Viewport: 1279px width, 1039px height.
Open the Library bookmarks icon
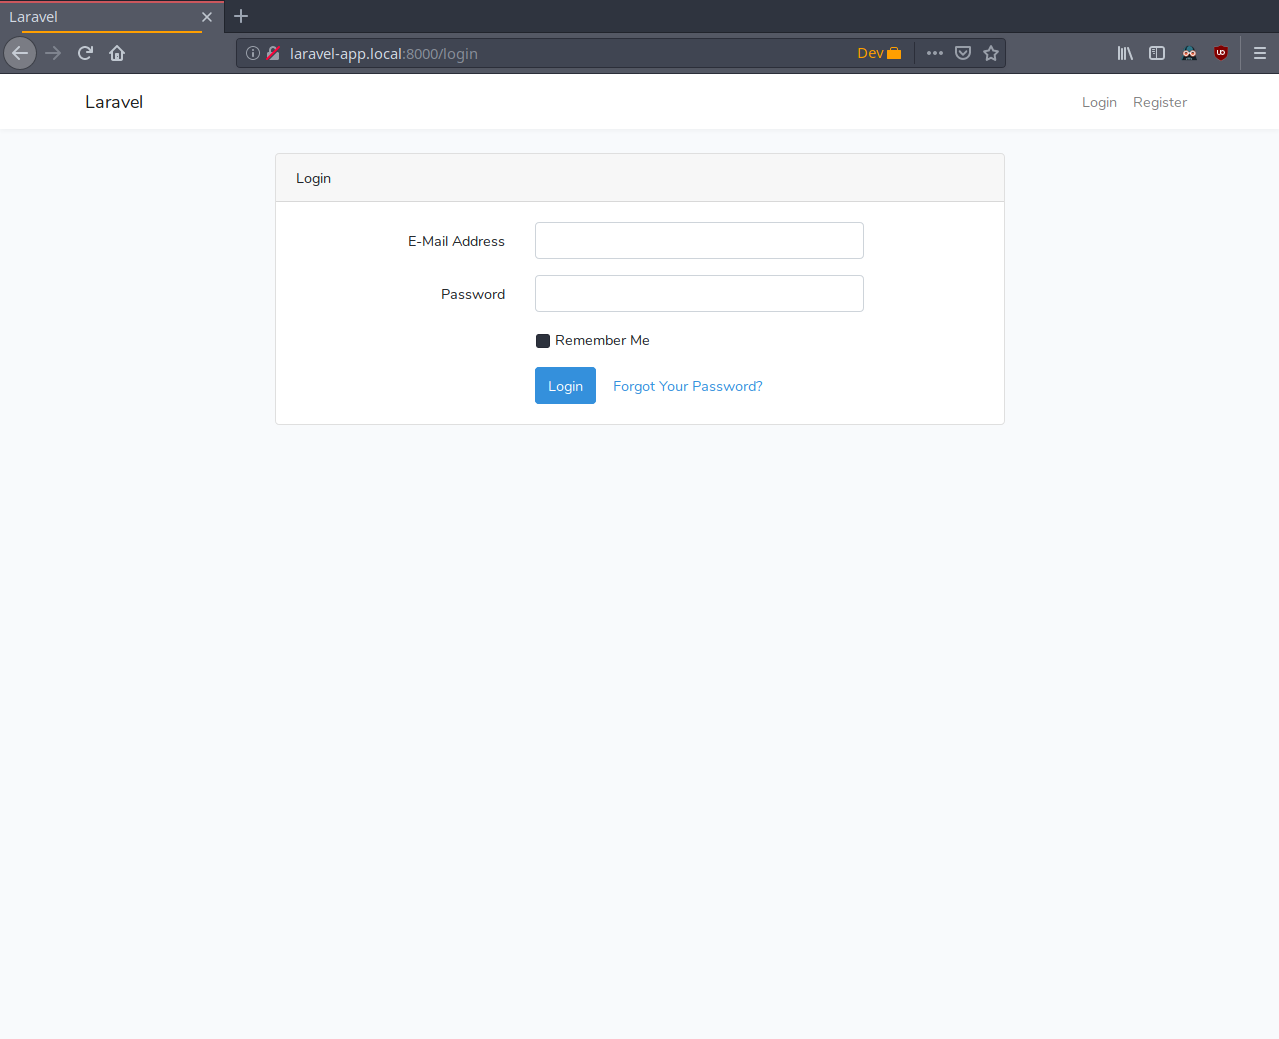1125,53
